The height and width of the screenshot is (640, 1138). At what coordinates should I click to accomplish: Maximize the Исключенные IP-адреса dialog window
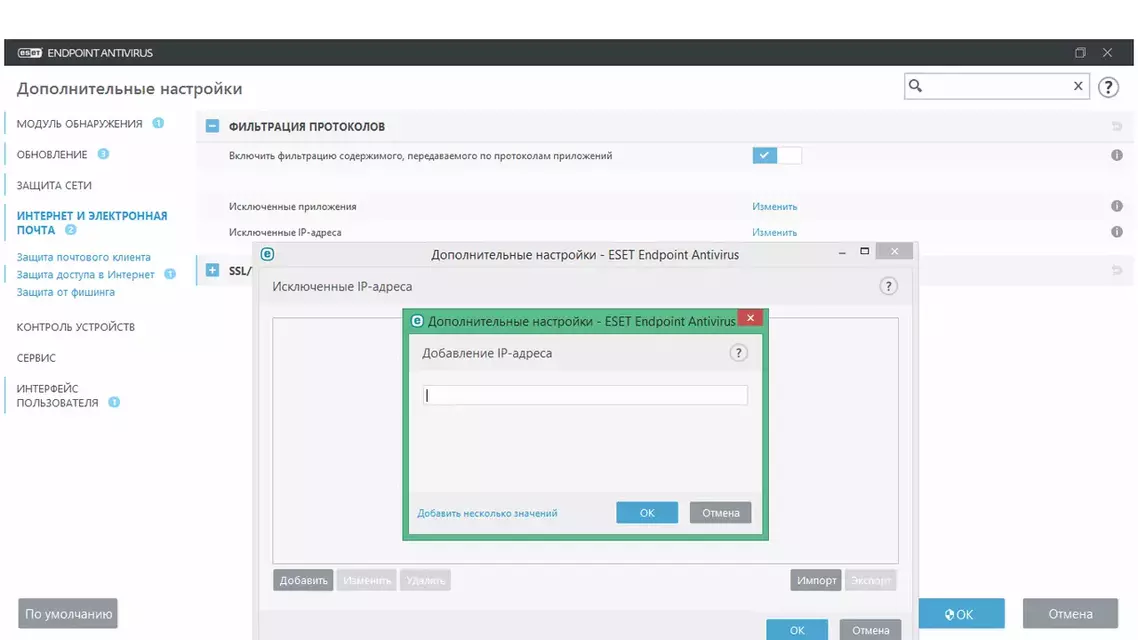click(x=864, y=251)
